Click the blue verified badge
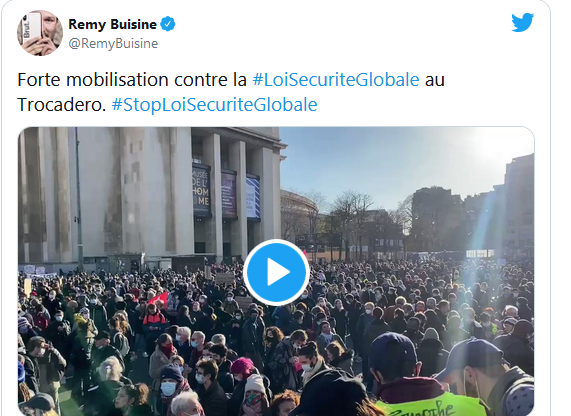 168,24
